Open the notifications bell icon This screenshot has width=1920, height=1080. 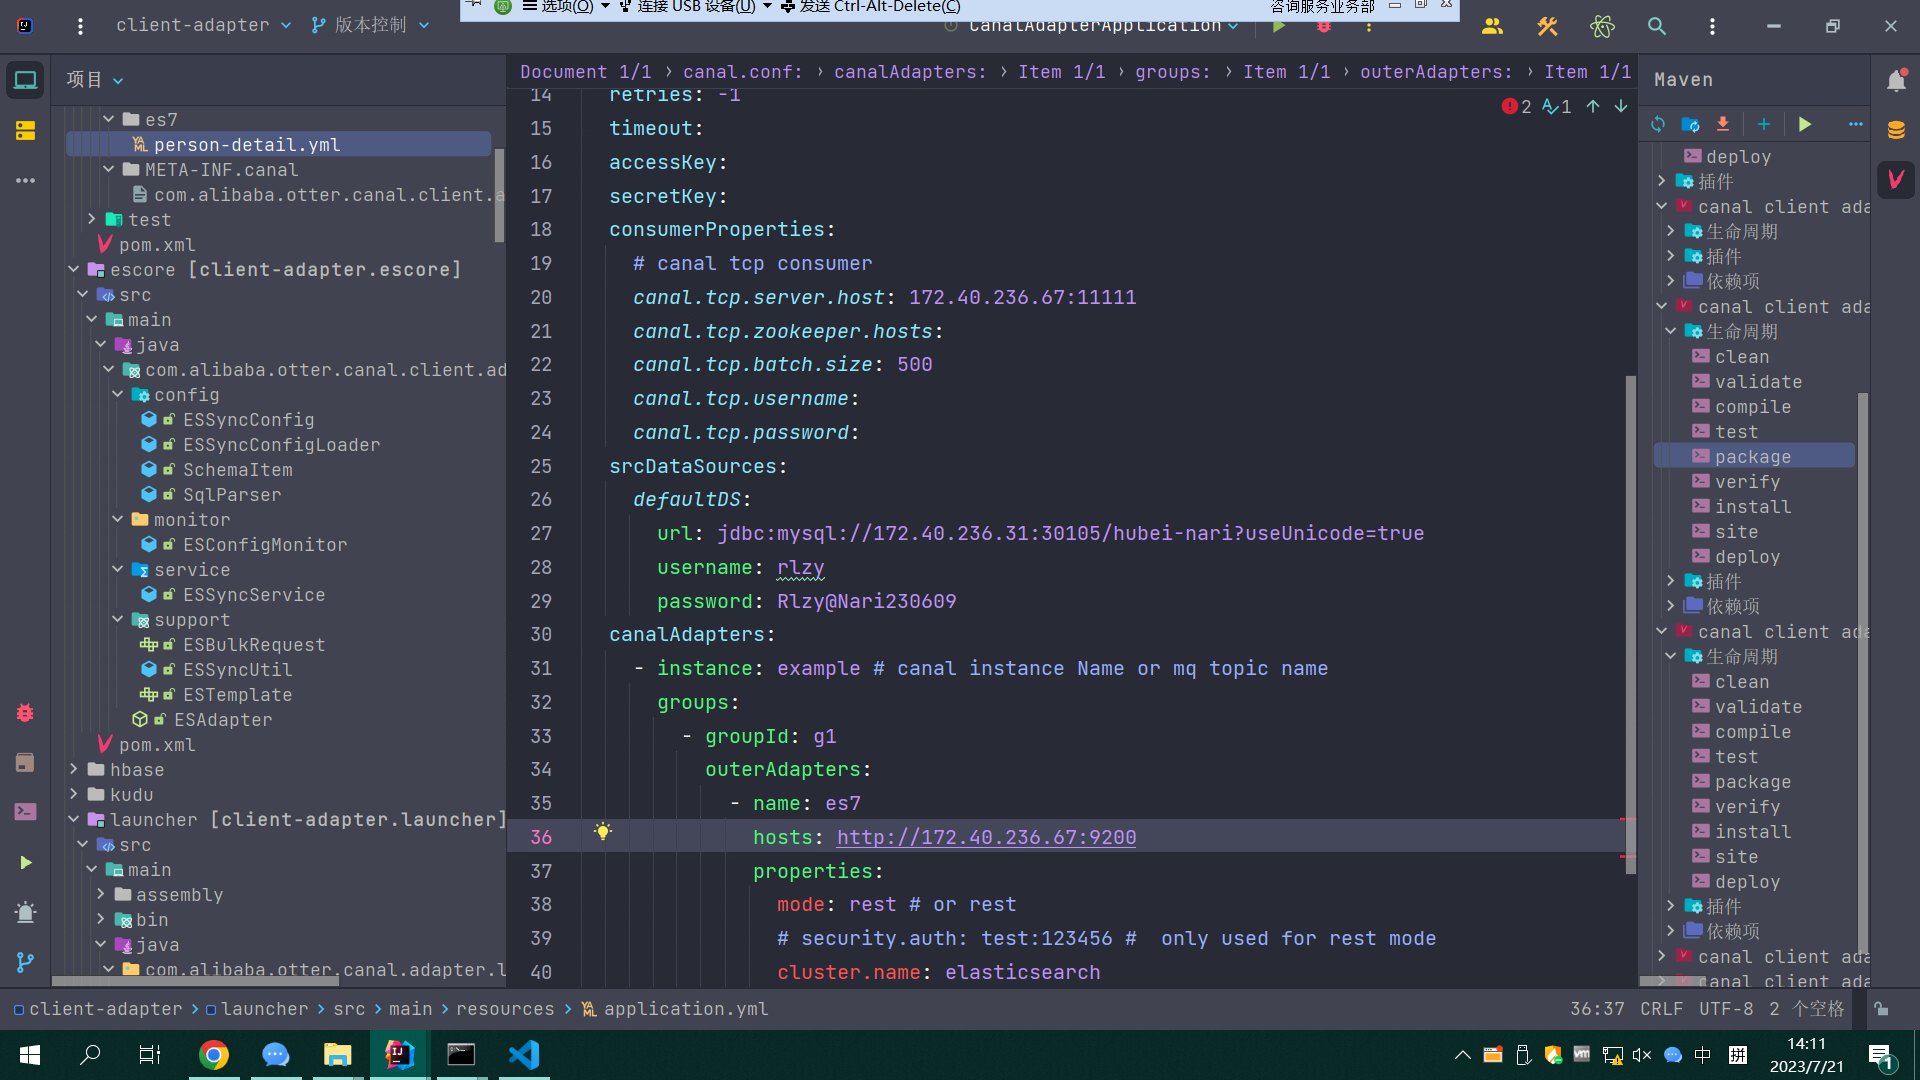pyautogui.click(x=1896, y=81)
